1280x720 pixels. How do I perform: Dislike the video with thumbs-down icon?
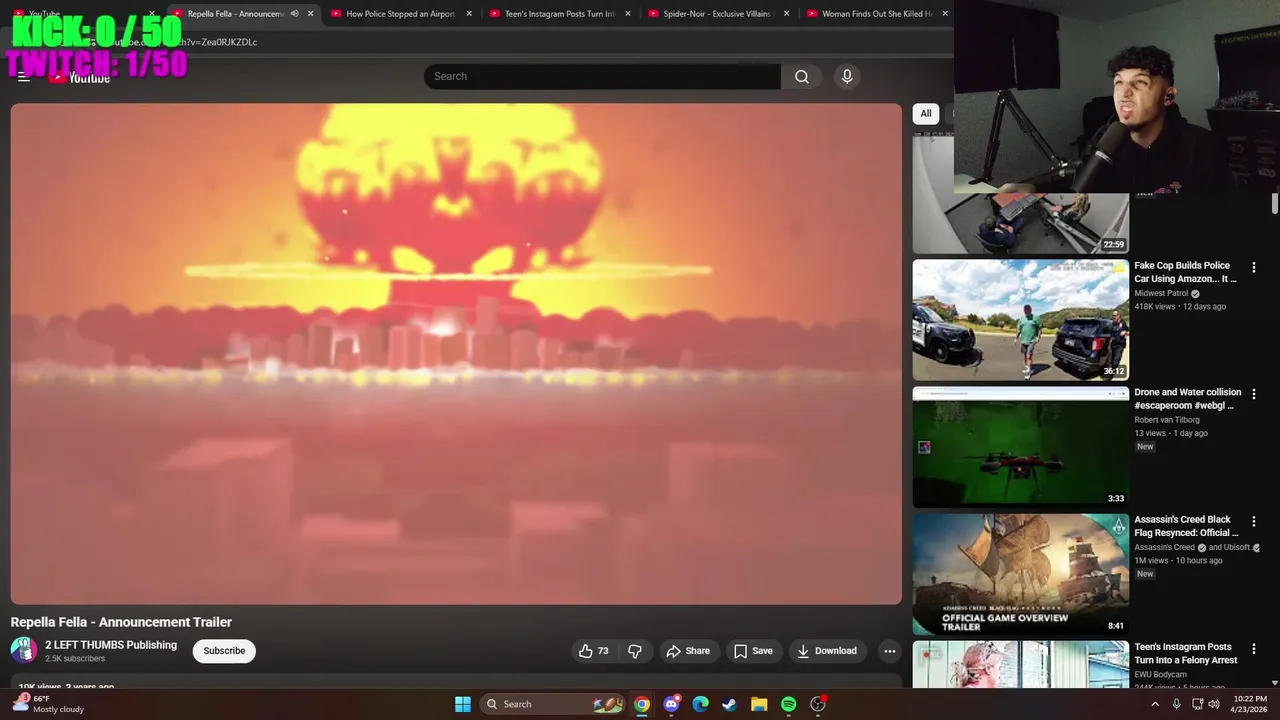click(634, 651)
